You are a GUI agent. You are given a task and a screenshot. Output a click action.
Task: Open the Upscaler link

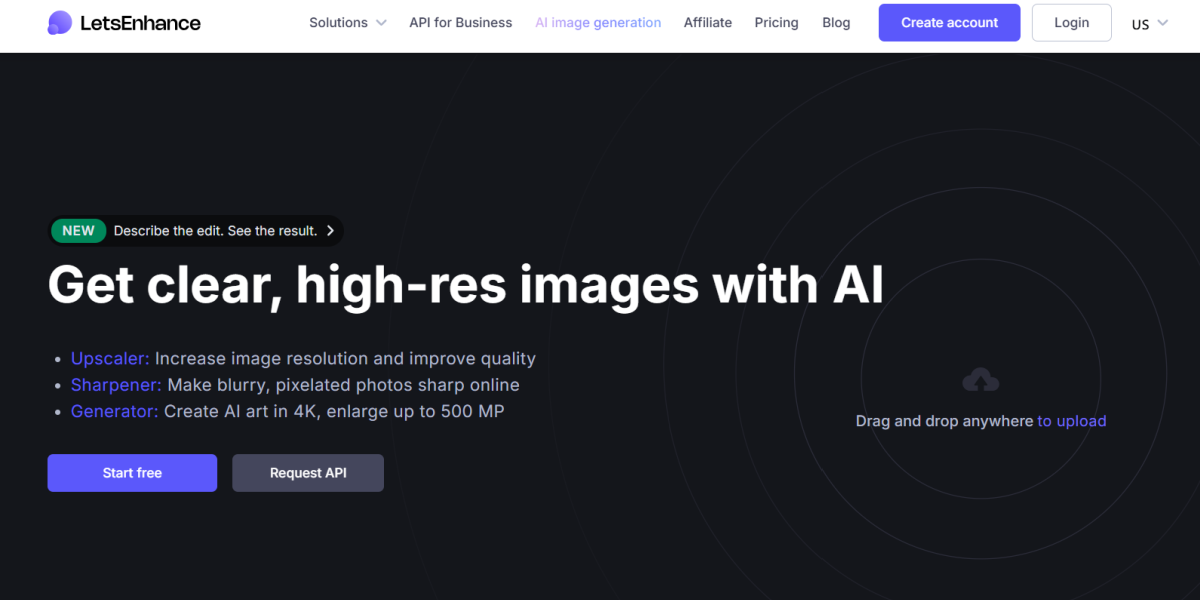tap(110, 358)
